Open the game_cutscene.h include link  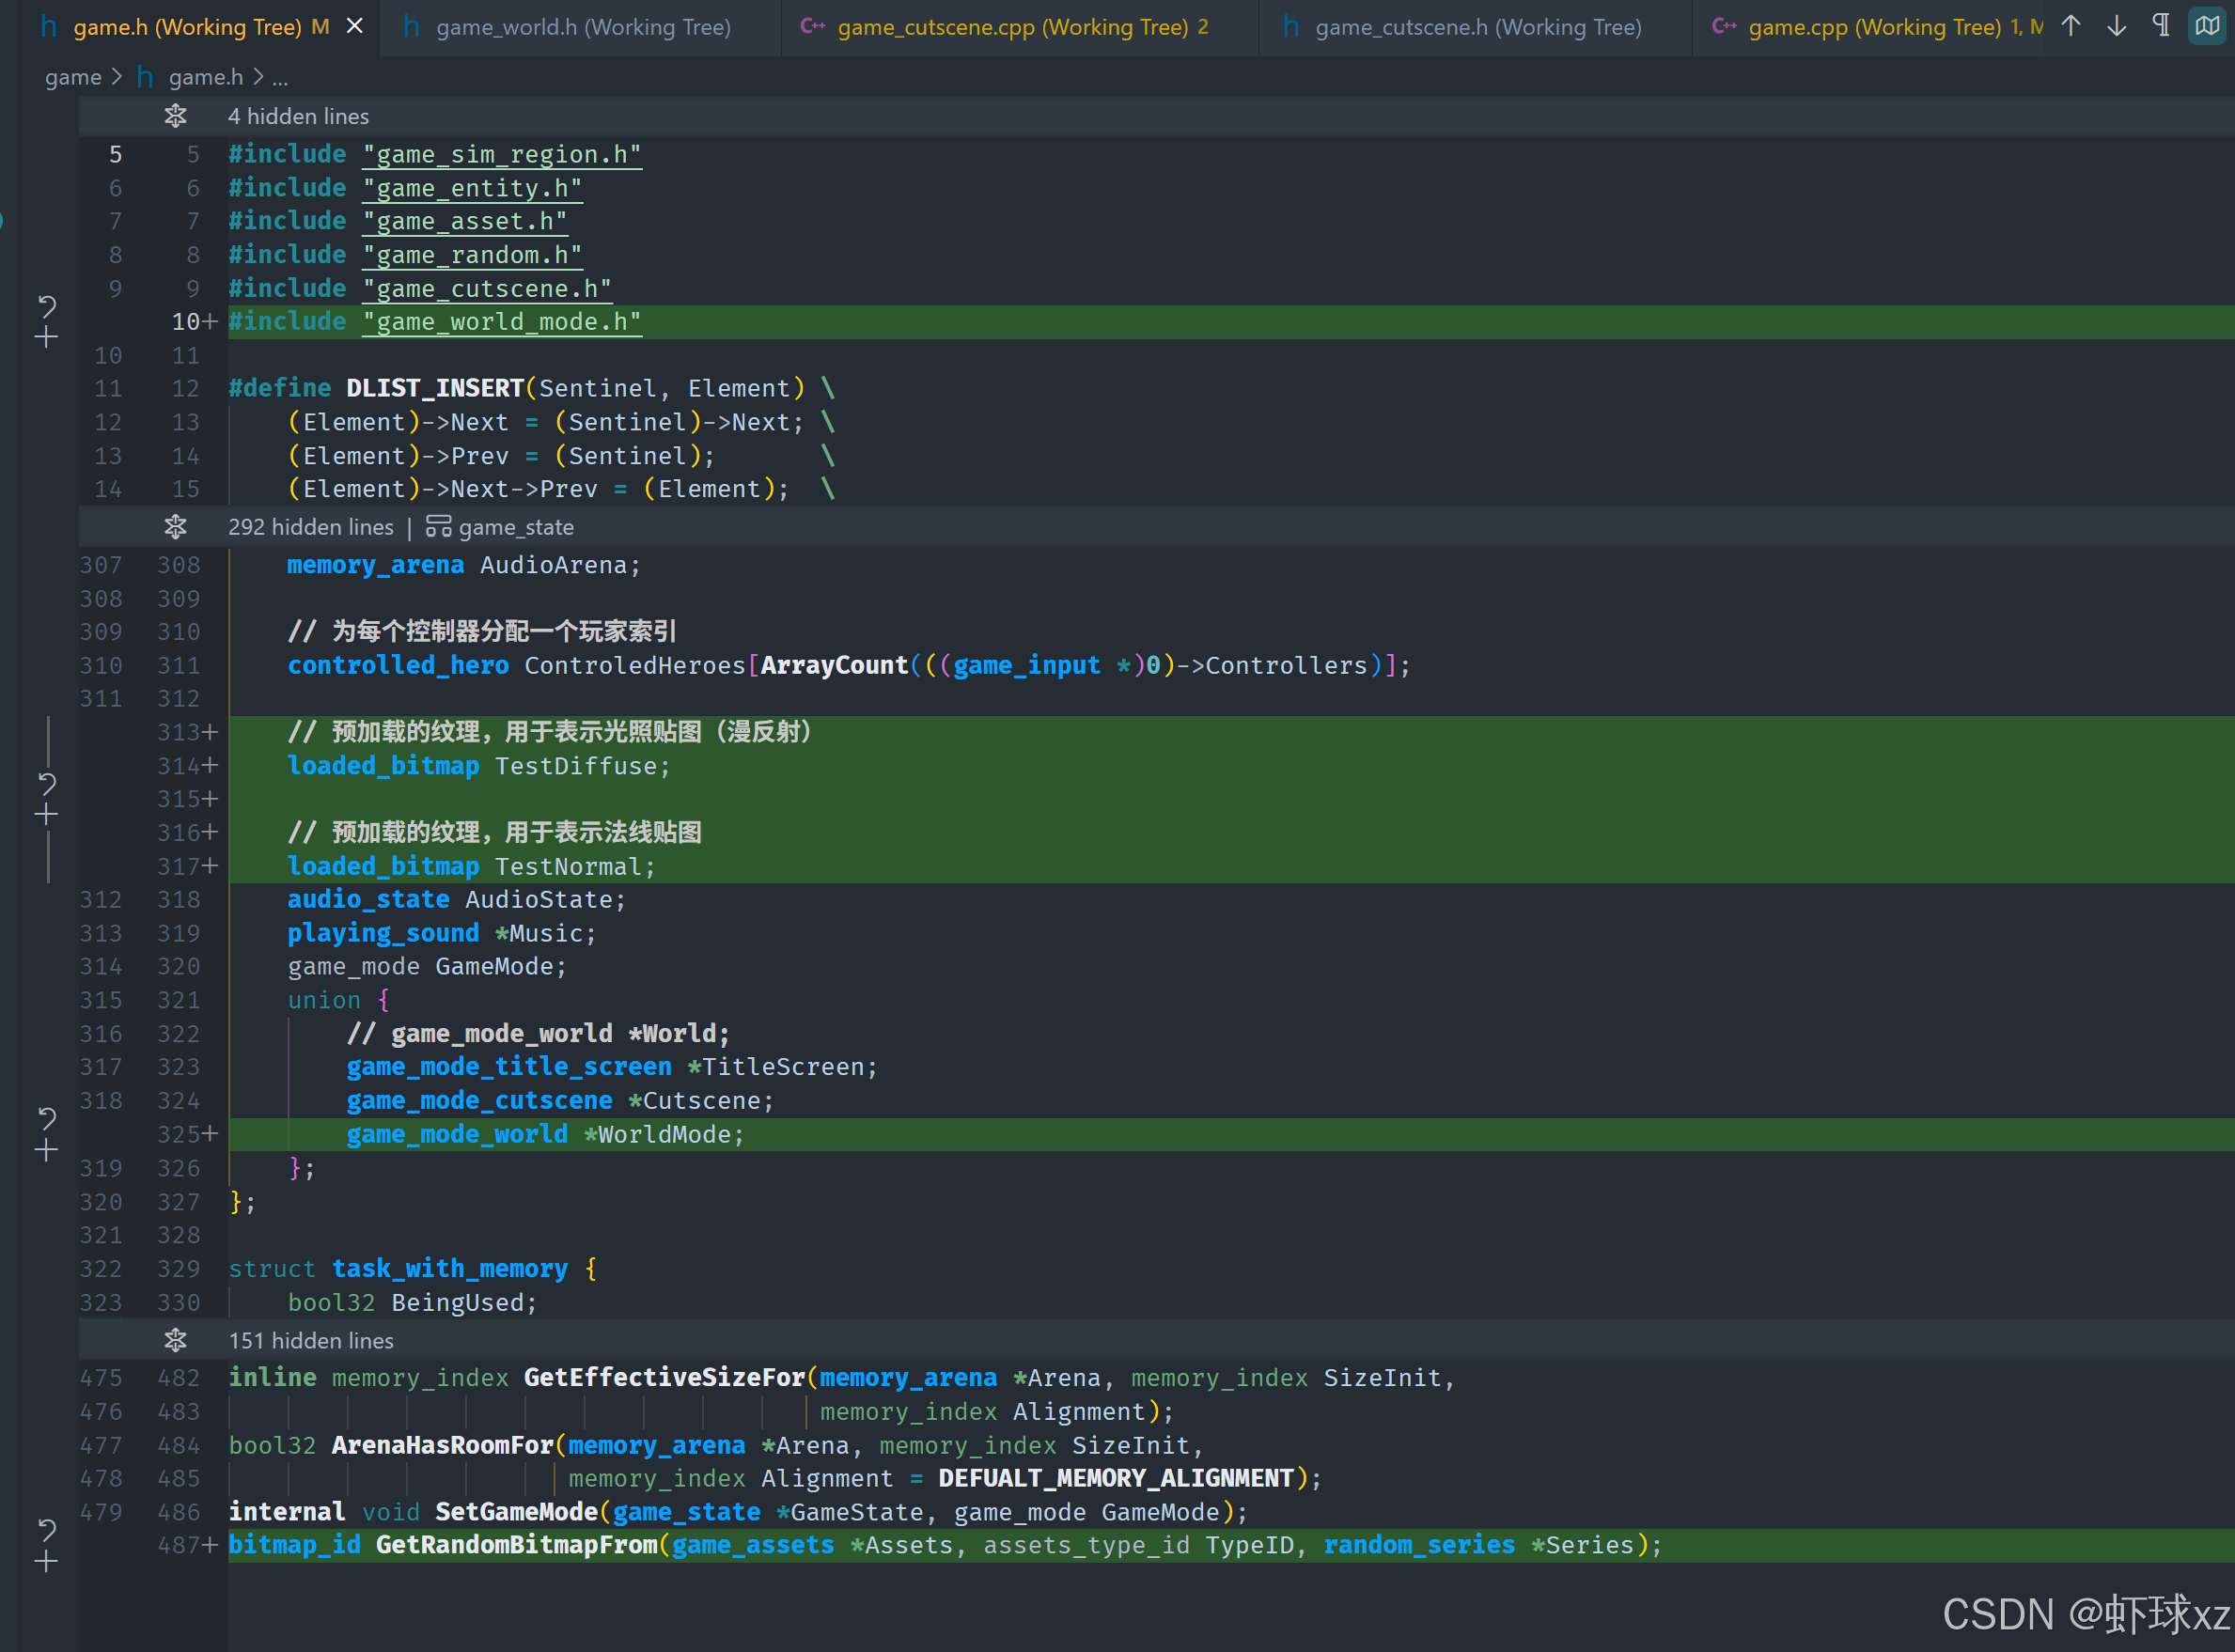[486, 289]
